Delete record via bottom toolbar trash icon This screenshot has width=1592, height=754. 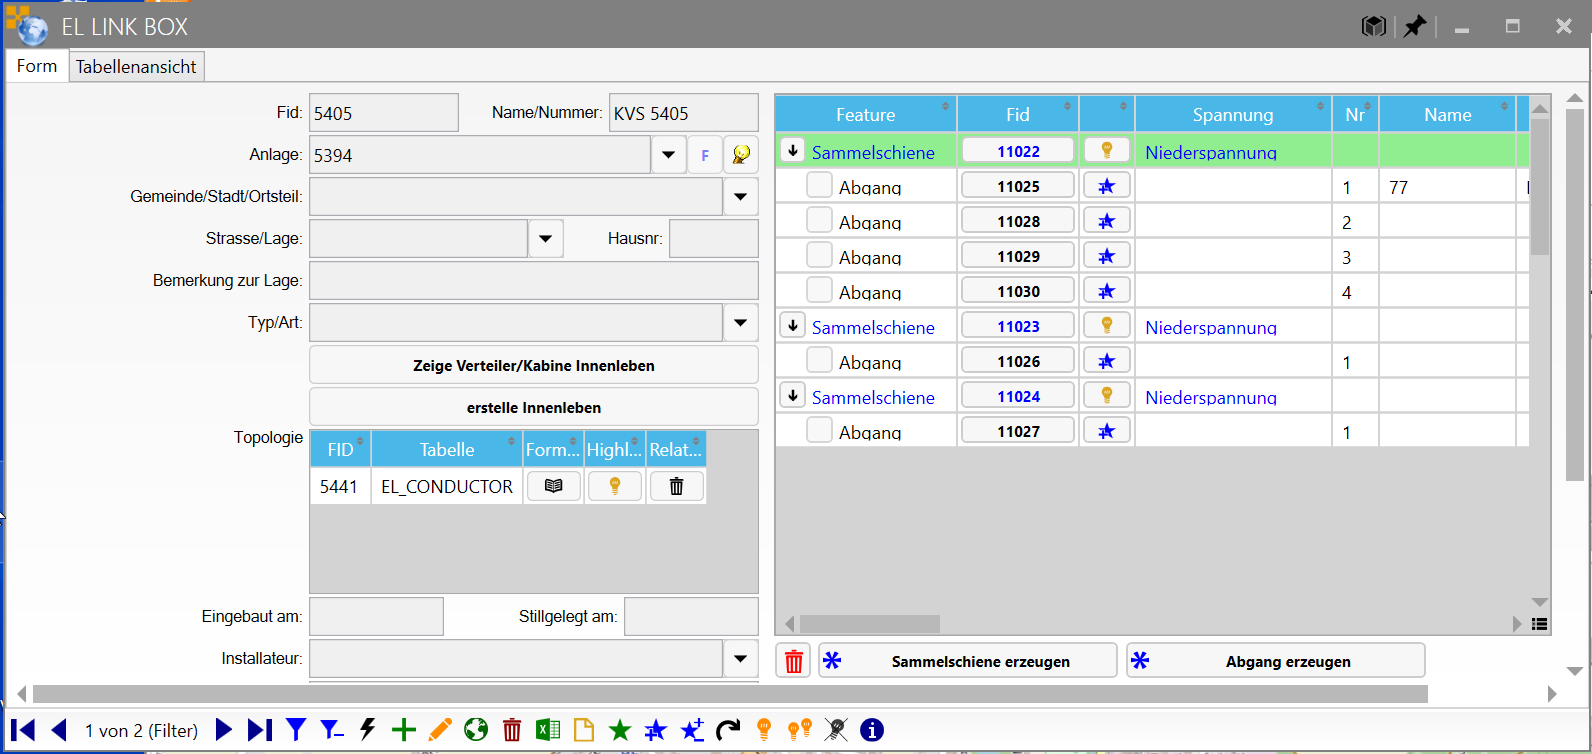[512, 730]
